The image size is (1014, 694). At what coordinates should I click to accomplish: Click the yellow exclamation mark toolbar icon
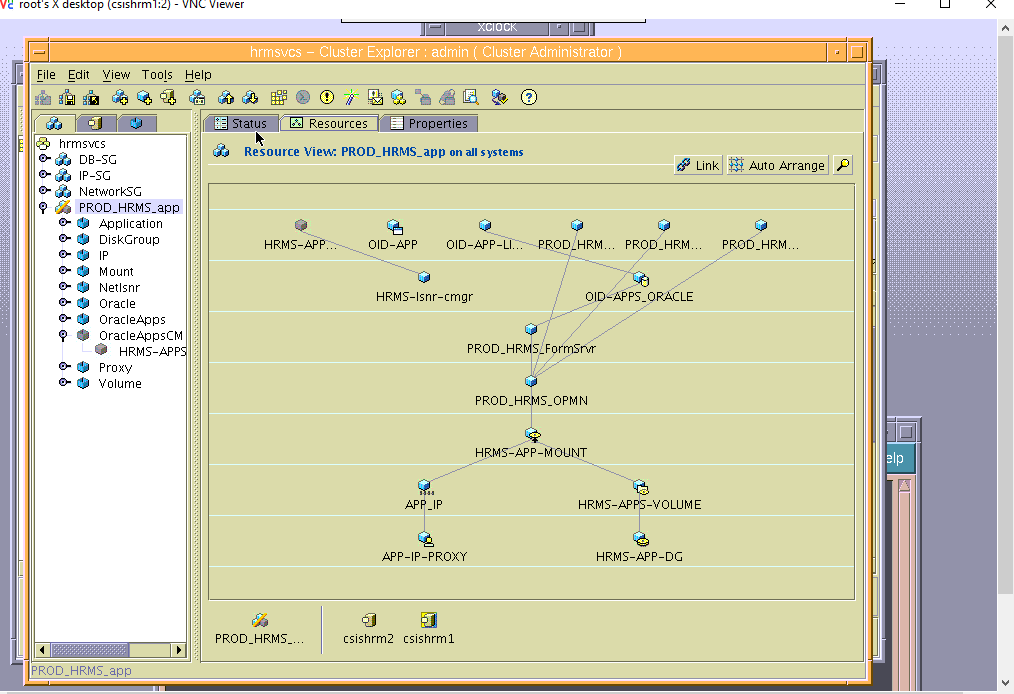(327, 97)
